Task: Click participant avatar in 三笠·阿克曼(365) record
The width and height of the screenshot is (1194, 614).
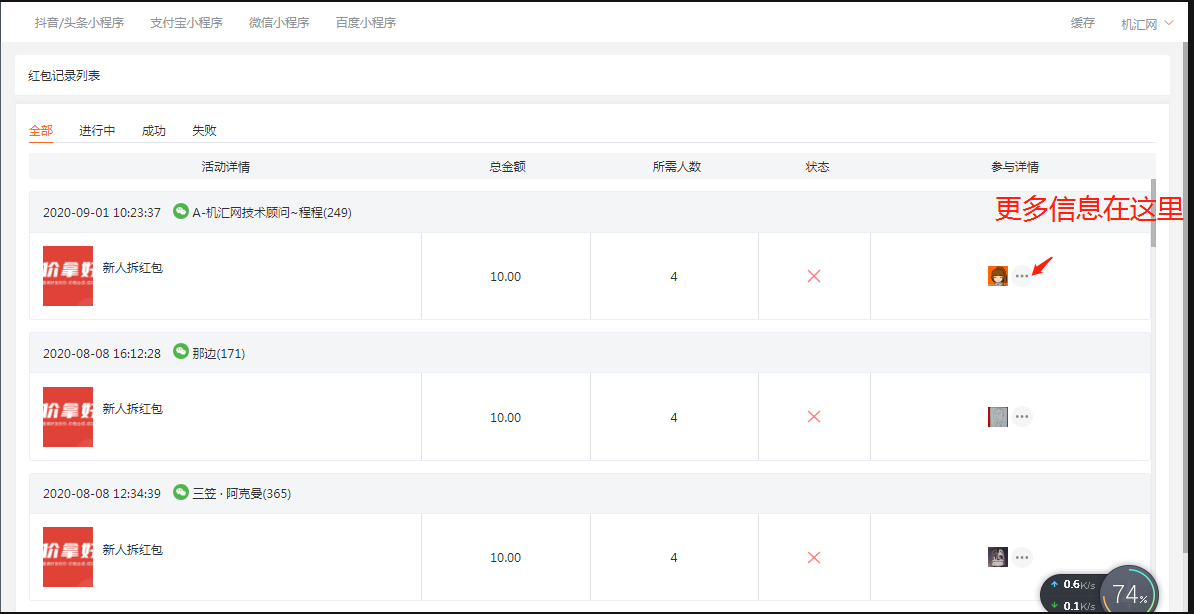Action: 998,557
